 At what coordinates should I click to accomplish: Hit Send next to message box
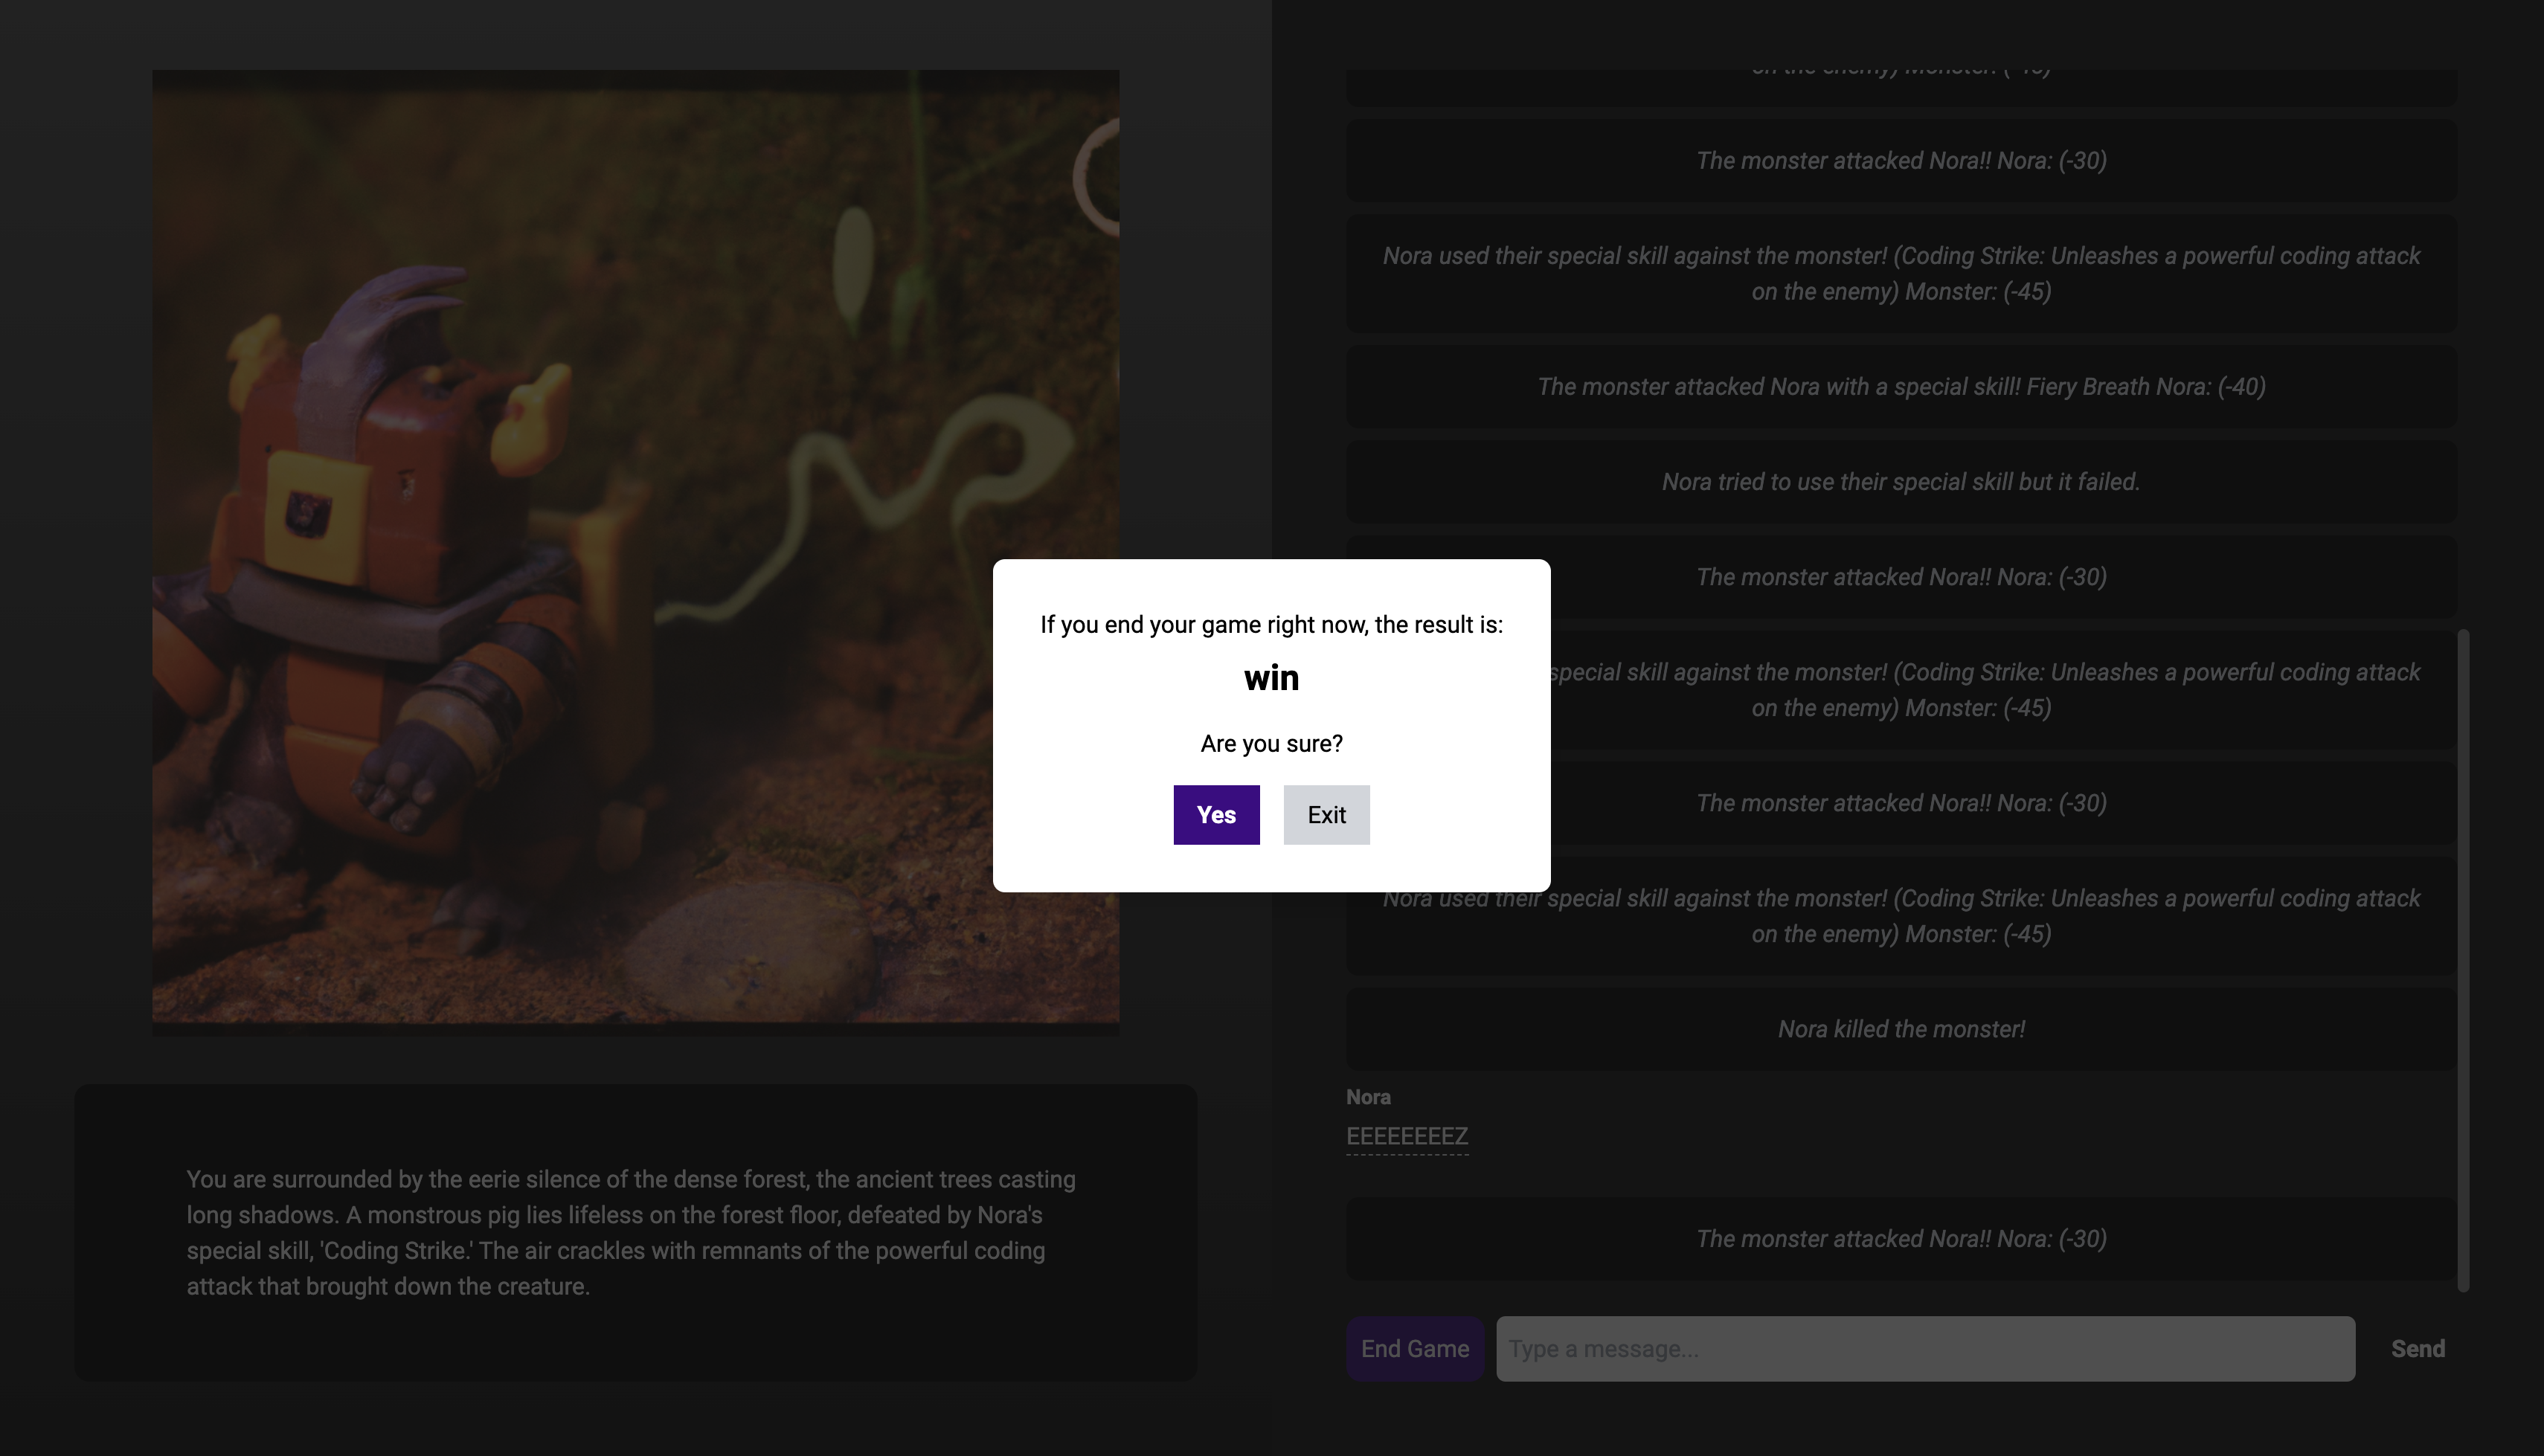pyautogui.click(x=2417, y=1348)
